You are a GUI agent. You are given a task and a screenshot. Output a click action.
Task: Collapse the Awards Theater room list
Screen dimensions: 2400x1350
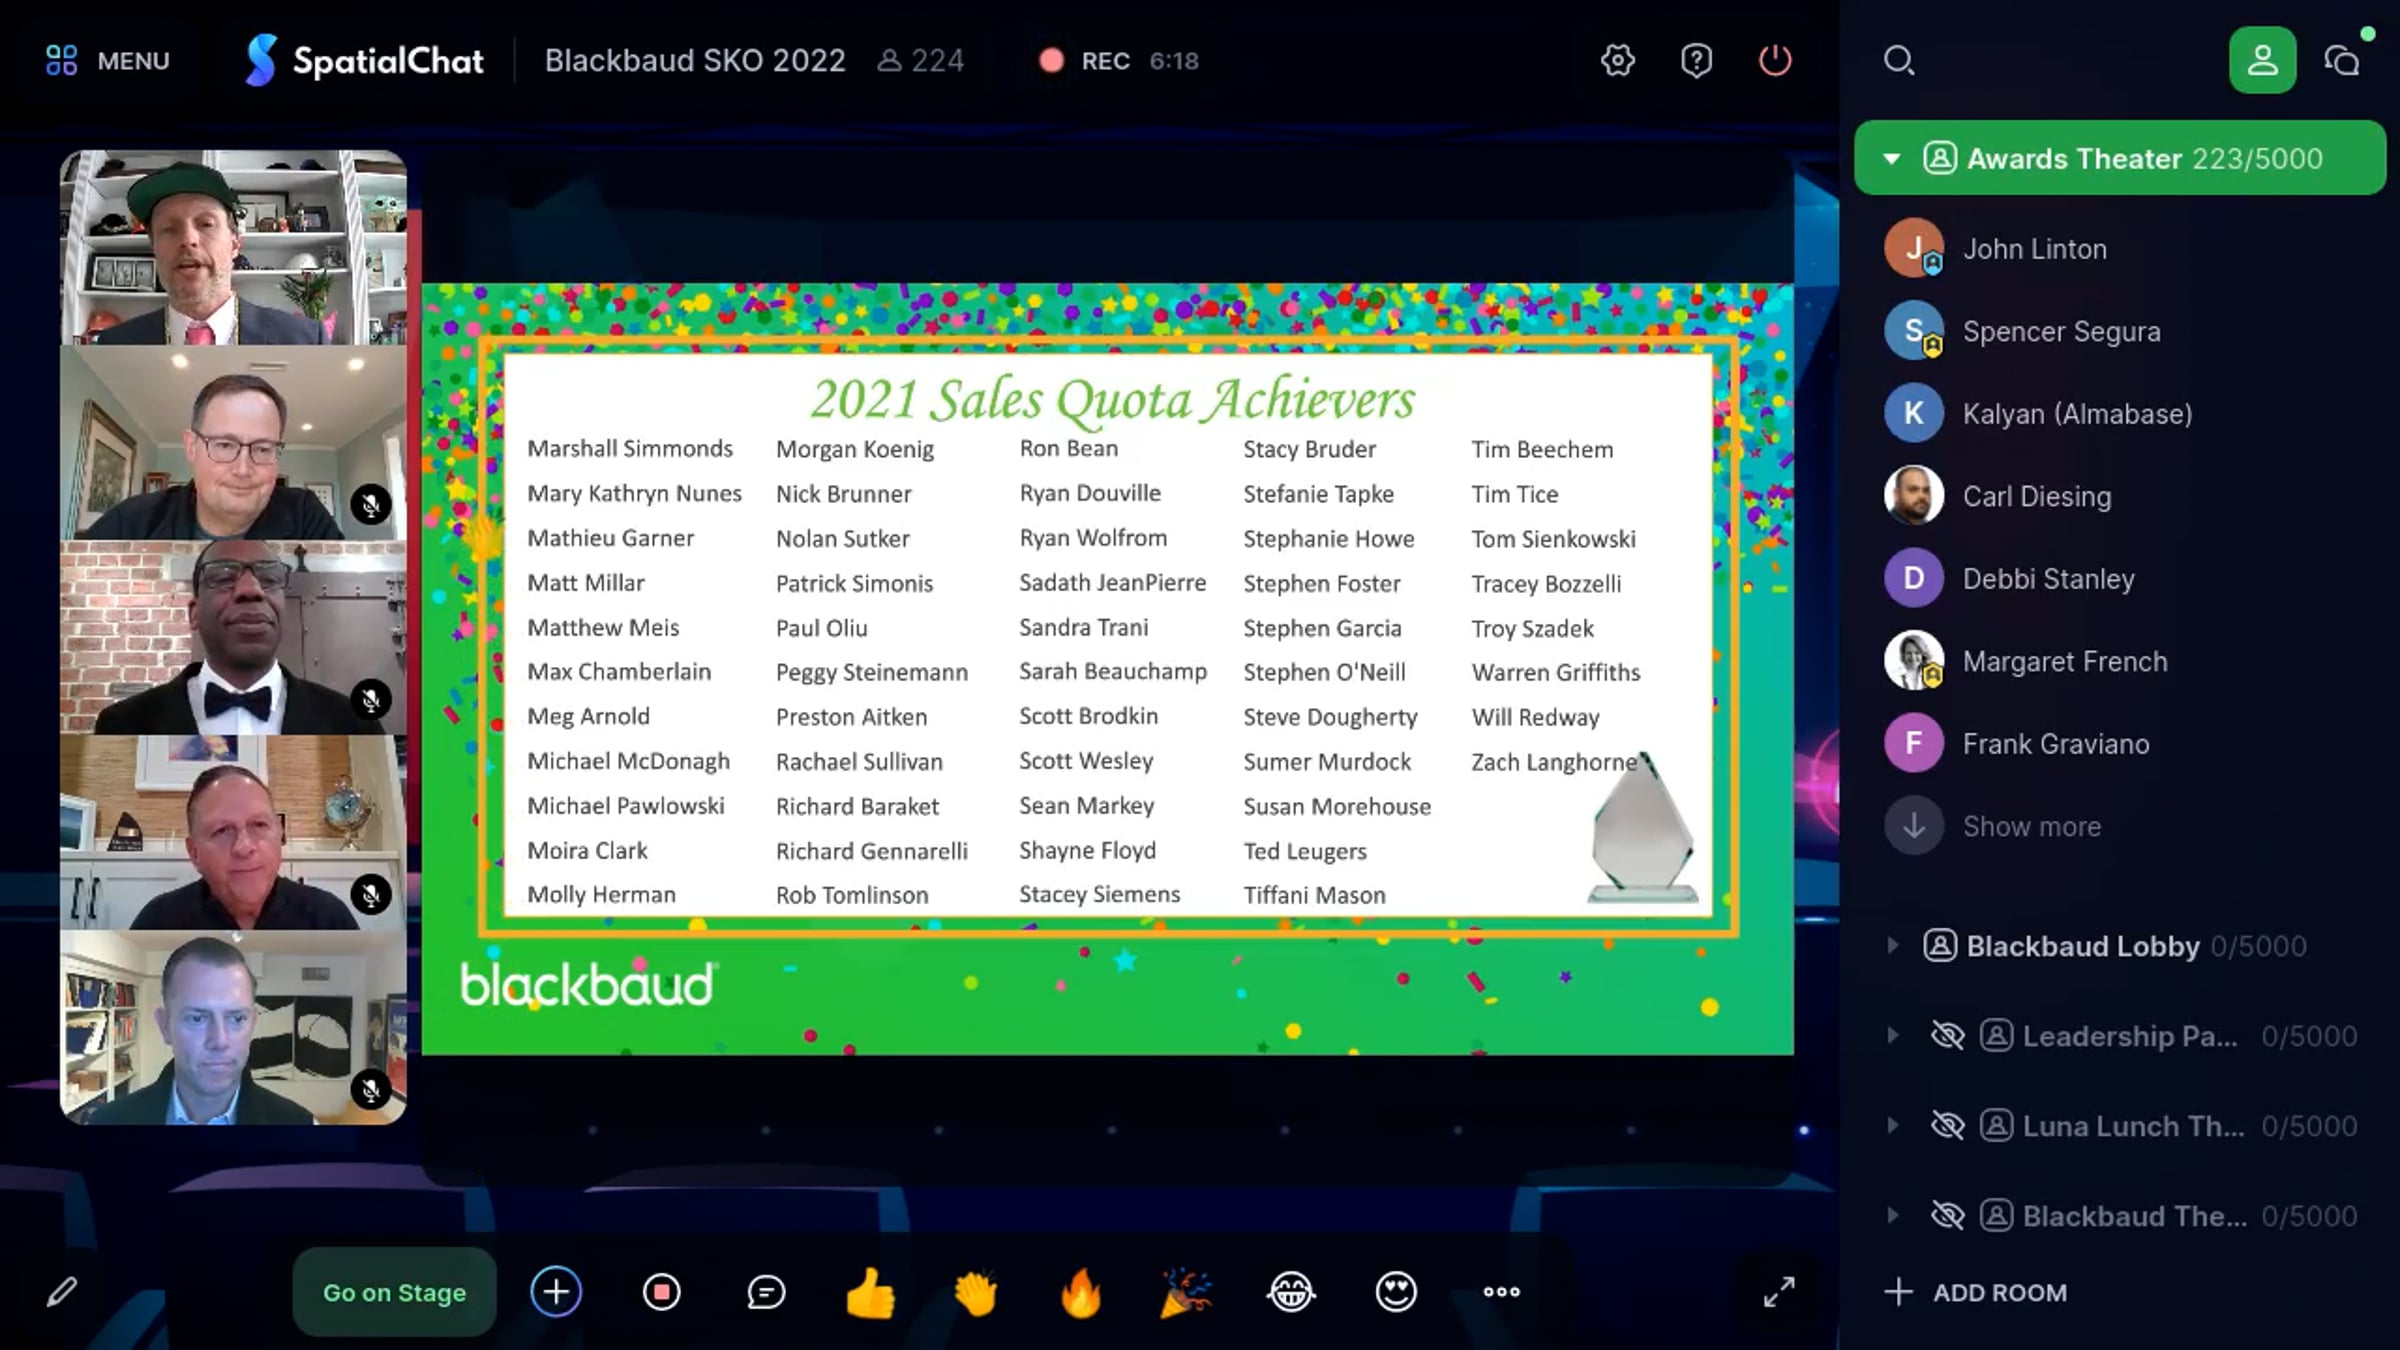pyautogui.click(x=1891, y=158)
